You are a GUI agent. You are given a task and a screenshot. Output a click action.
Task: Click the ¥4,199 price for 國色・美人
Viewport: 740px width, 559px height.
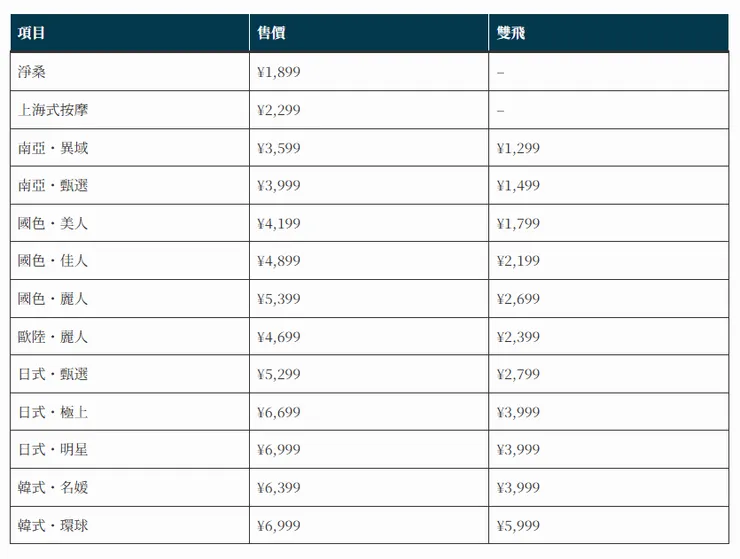[279, 223]
